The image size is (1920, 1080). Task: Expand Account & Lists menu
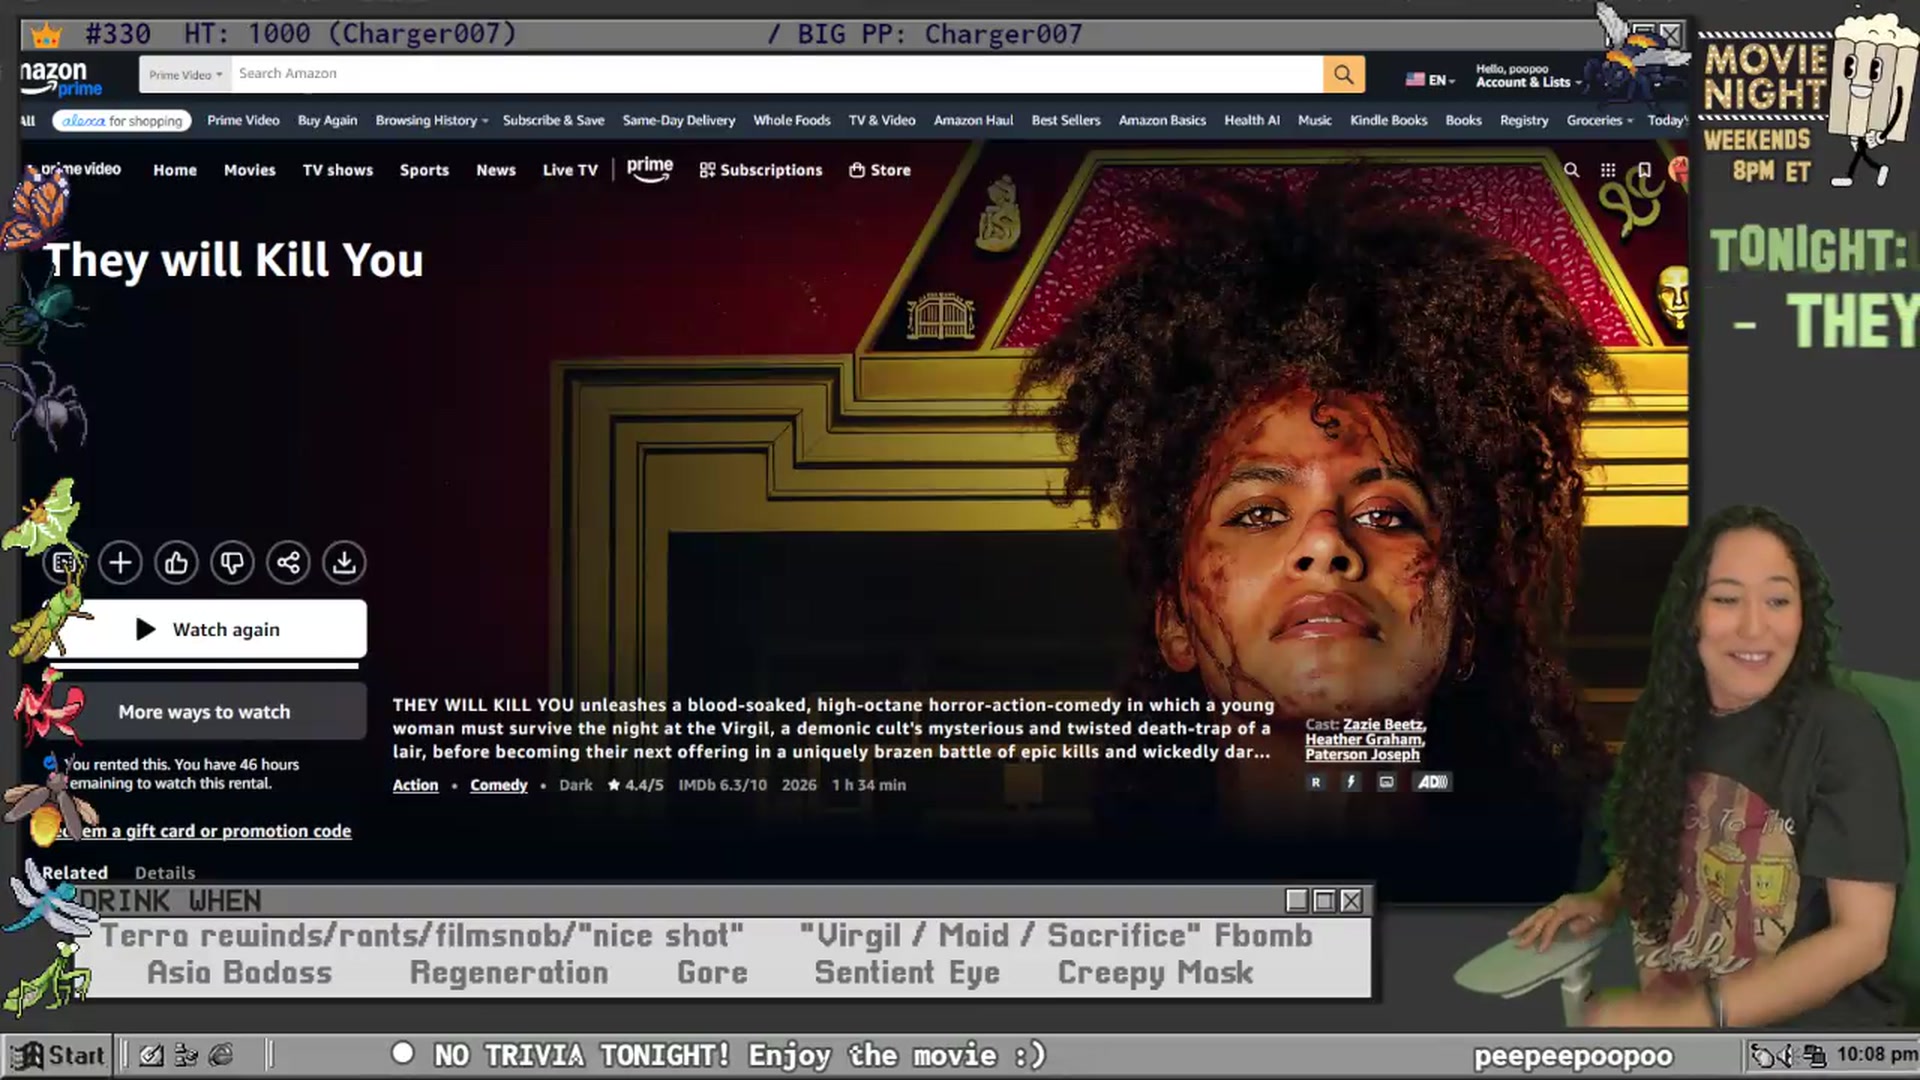[x=1528, y=76]
